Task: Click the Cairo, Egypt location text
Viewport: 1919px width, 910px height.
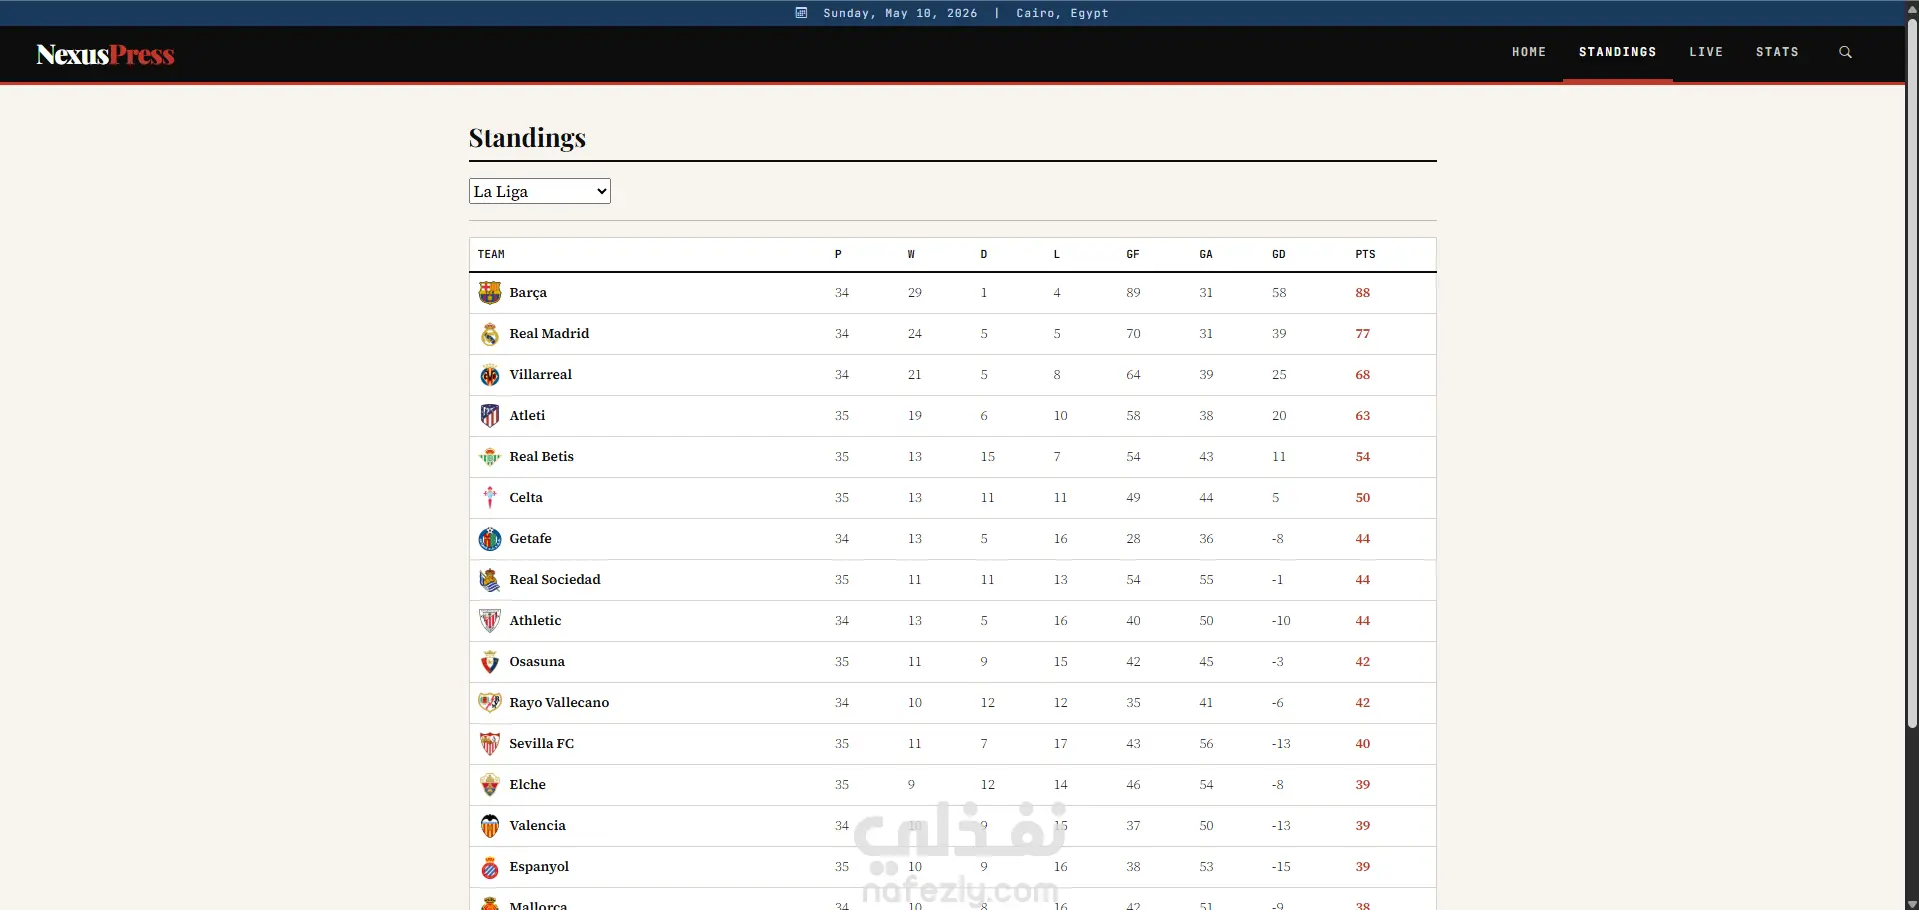Action: coord(1062,13)
